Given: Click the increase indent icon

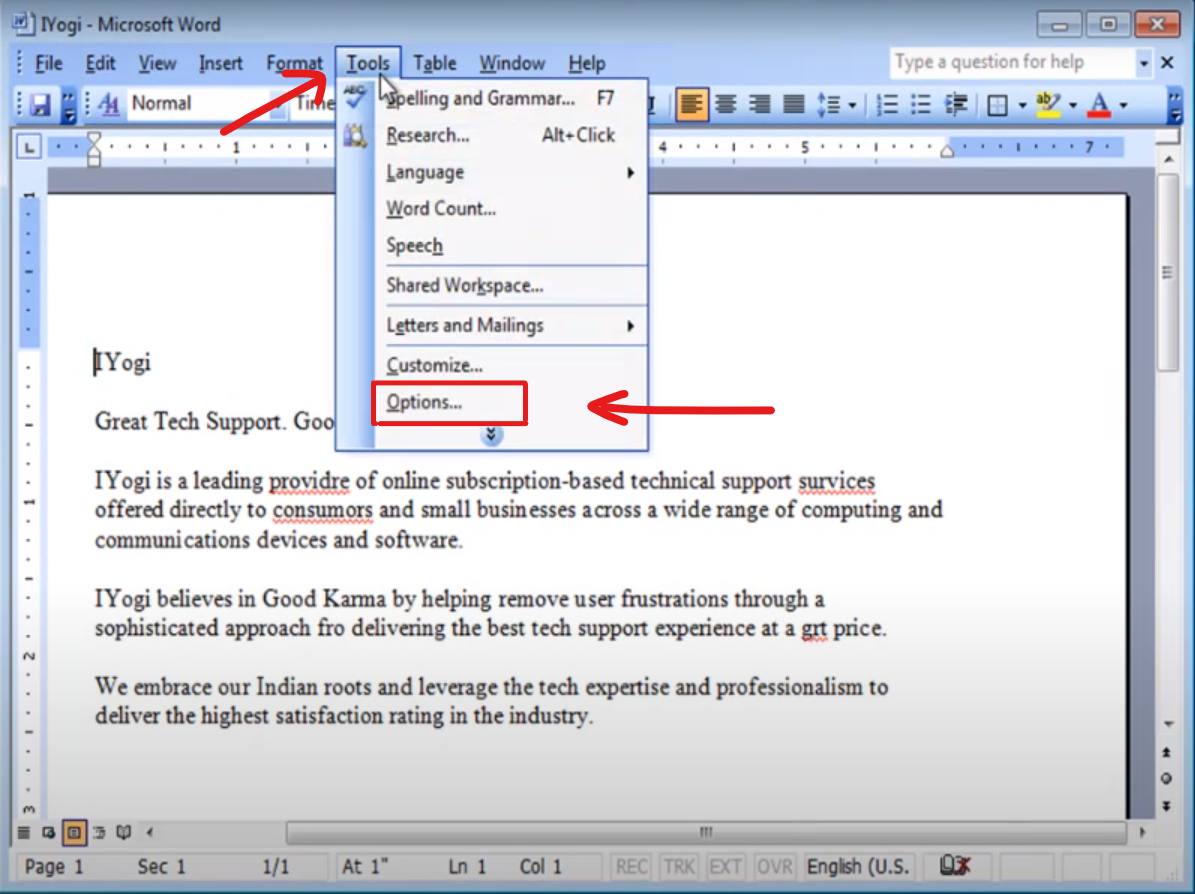Looking at the screenshot, I should 956,104.
